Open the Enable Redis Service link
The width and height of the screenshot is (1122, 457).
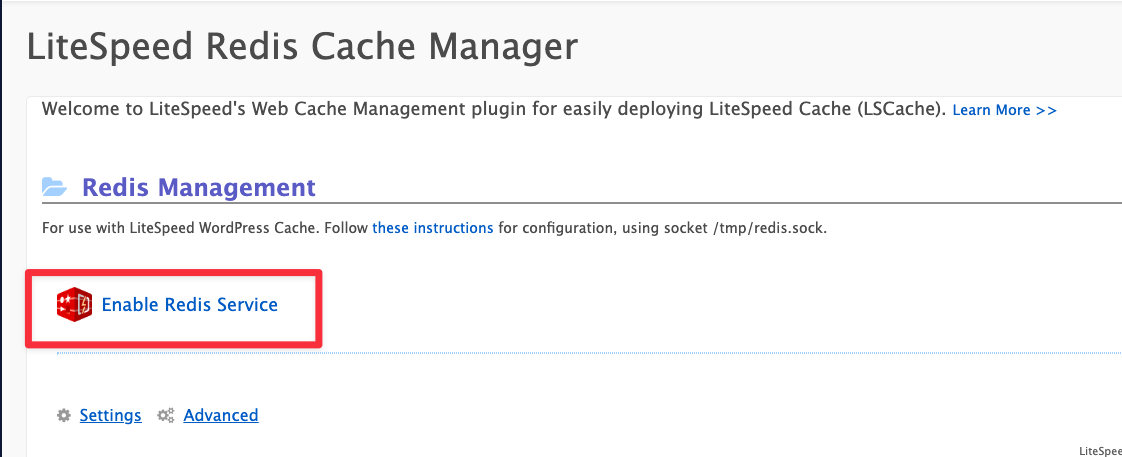pos(190,305)
